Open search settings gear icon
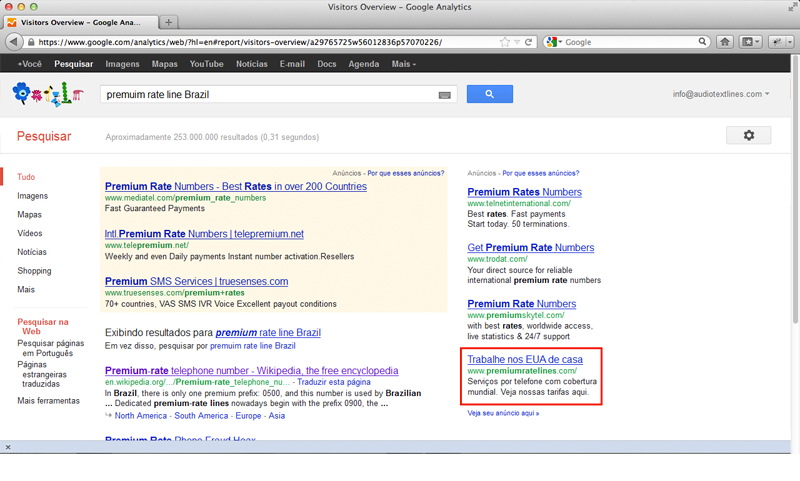Screen dimensions: 800x481 748,135
